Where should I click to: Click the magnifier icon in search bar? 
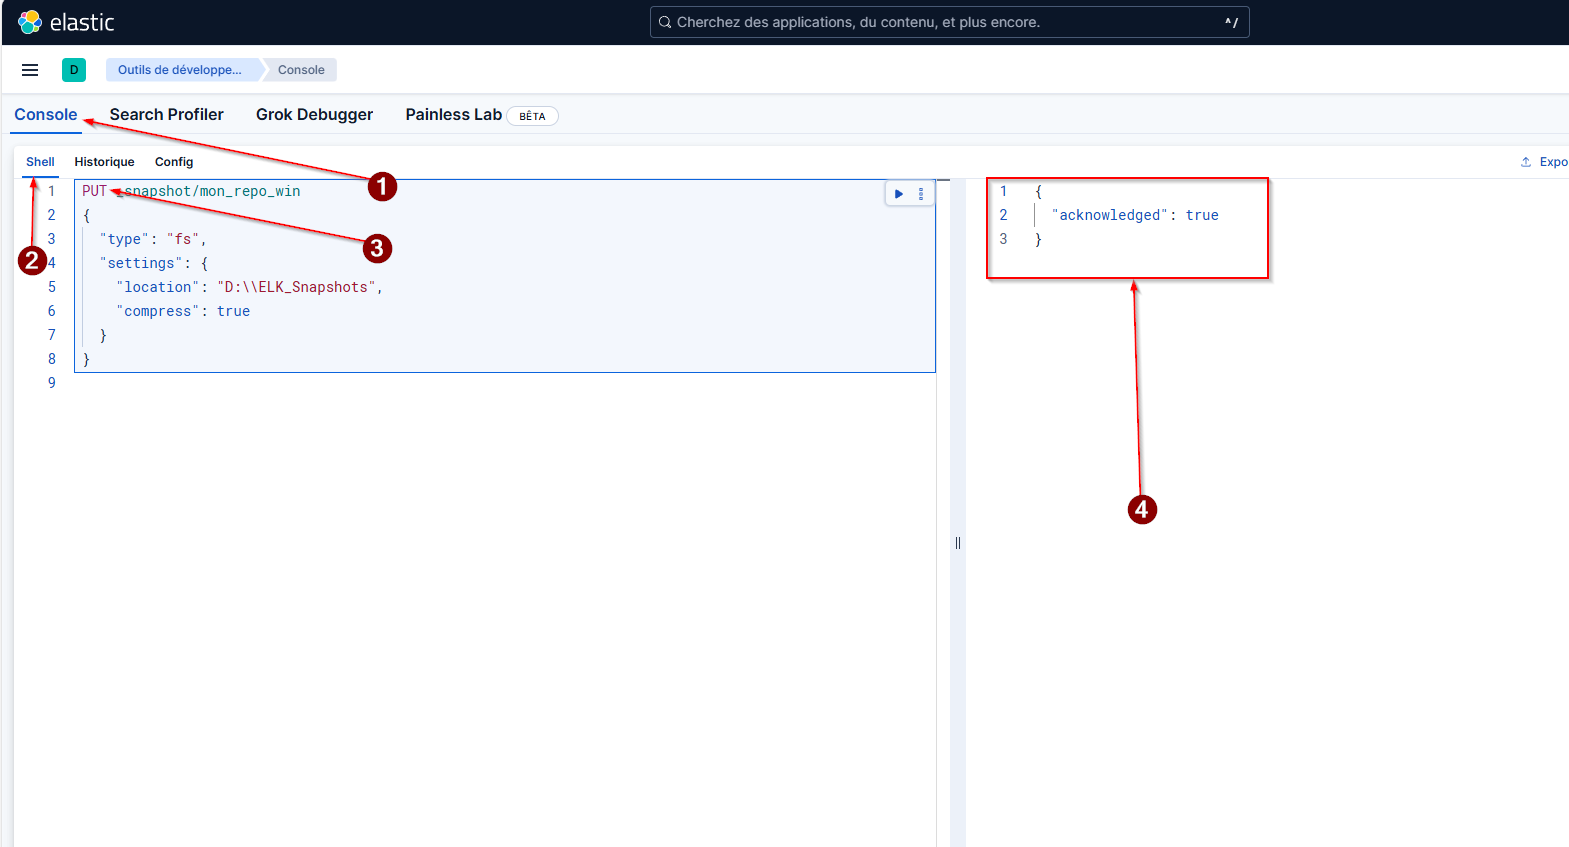pyautogui.click(x=665, y=22)
